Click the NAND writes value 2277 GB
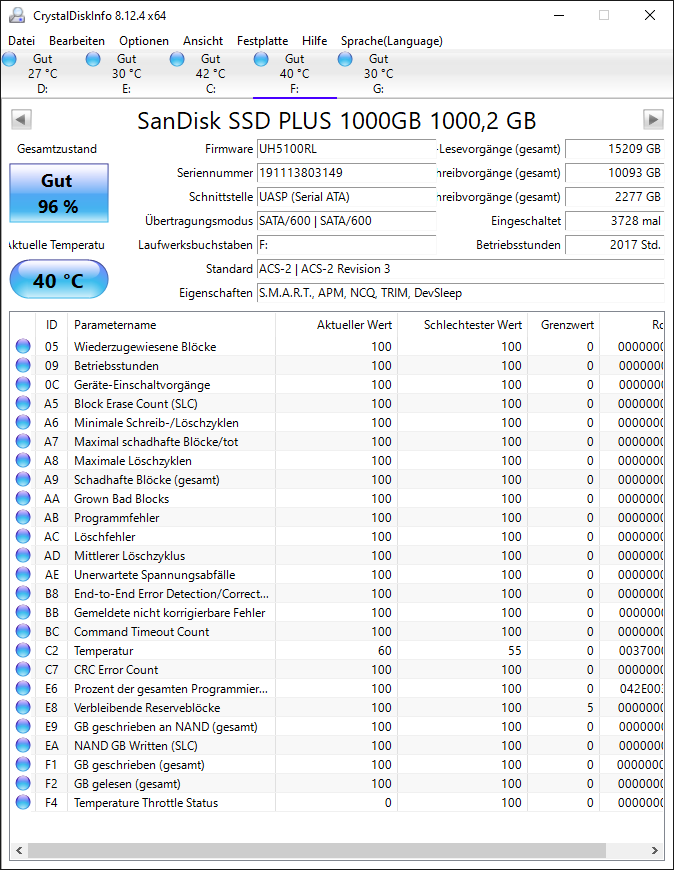Image resolution: width=674 pixels, height=870 pixels. point(615,197)
